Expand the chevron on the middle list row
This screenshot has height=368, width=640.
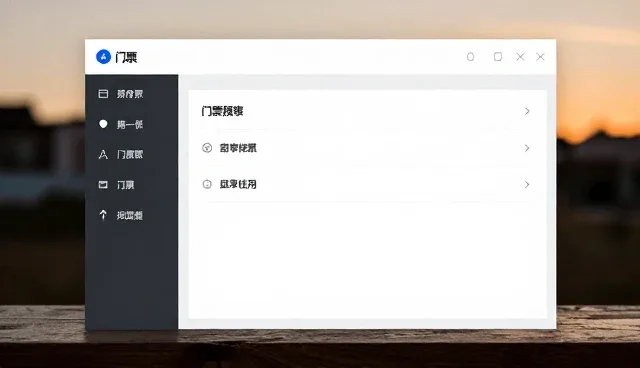[x=527, y=148]
